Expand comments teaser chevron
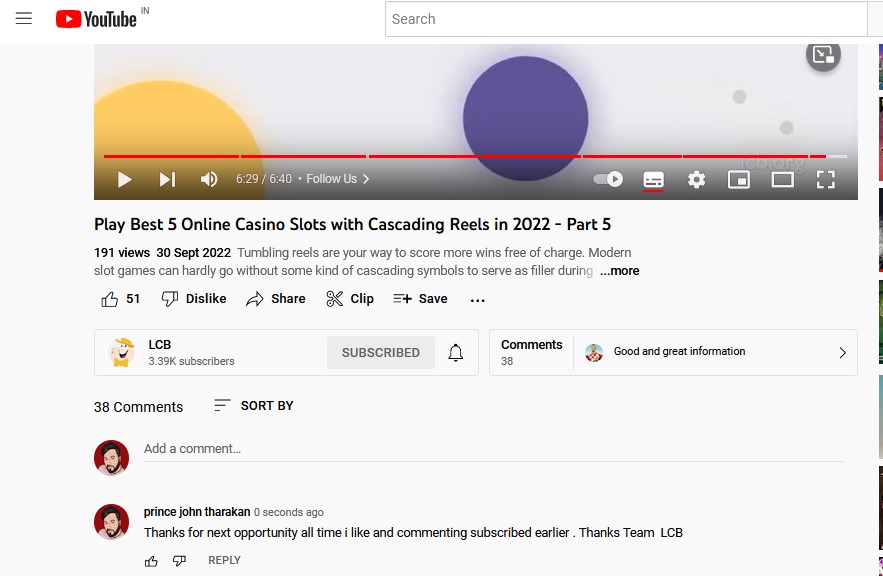The width and height of the screenshot is (883, 576). tap(842, 352)
